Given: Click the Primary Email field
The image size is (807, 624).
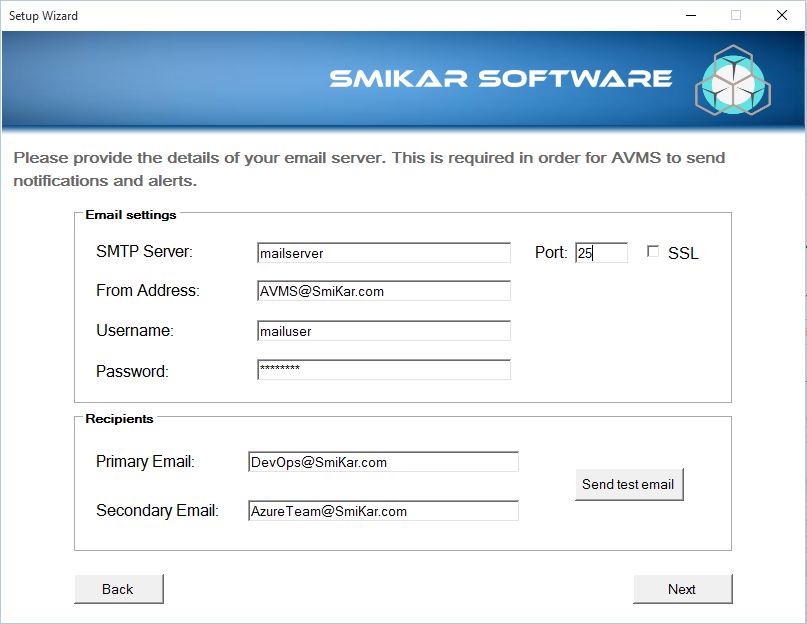Looking at the screenshot, I should pyautogui.click(x=383, y=462).
